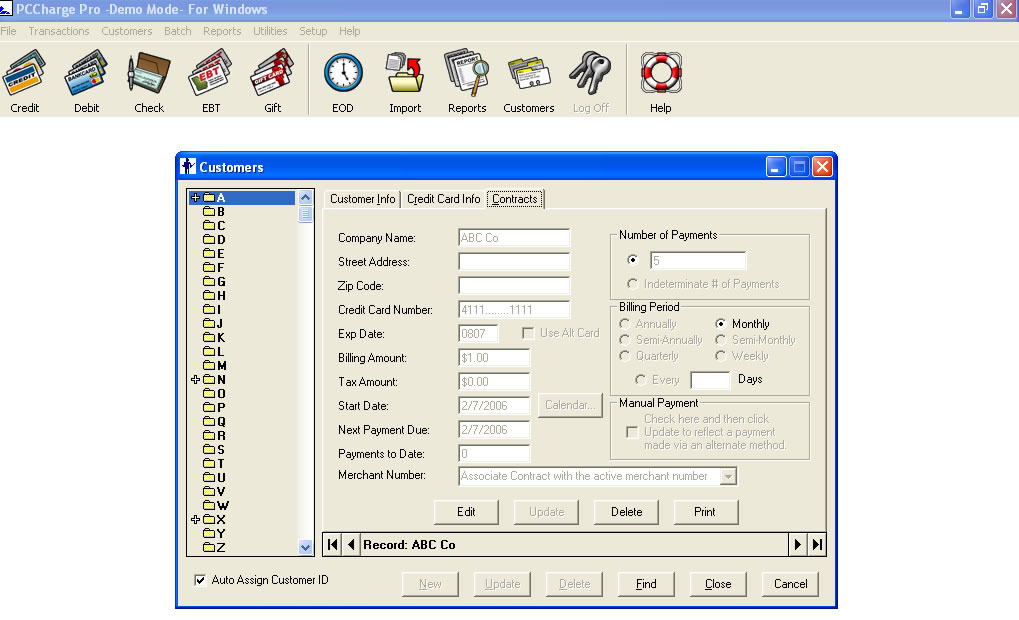Select Semi-Monthly billing period

tap(720, 340)
